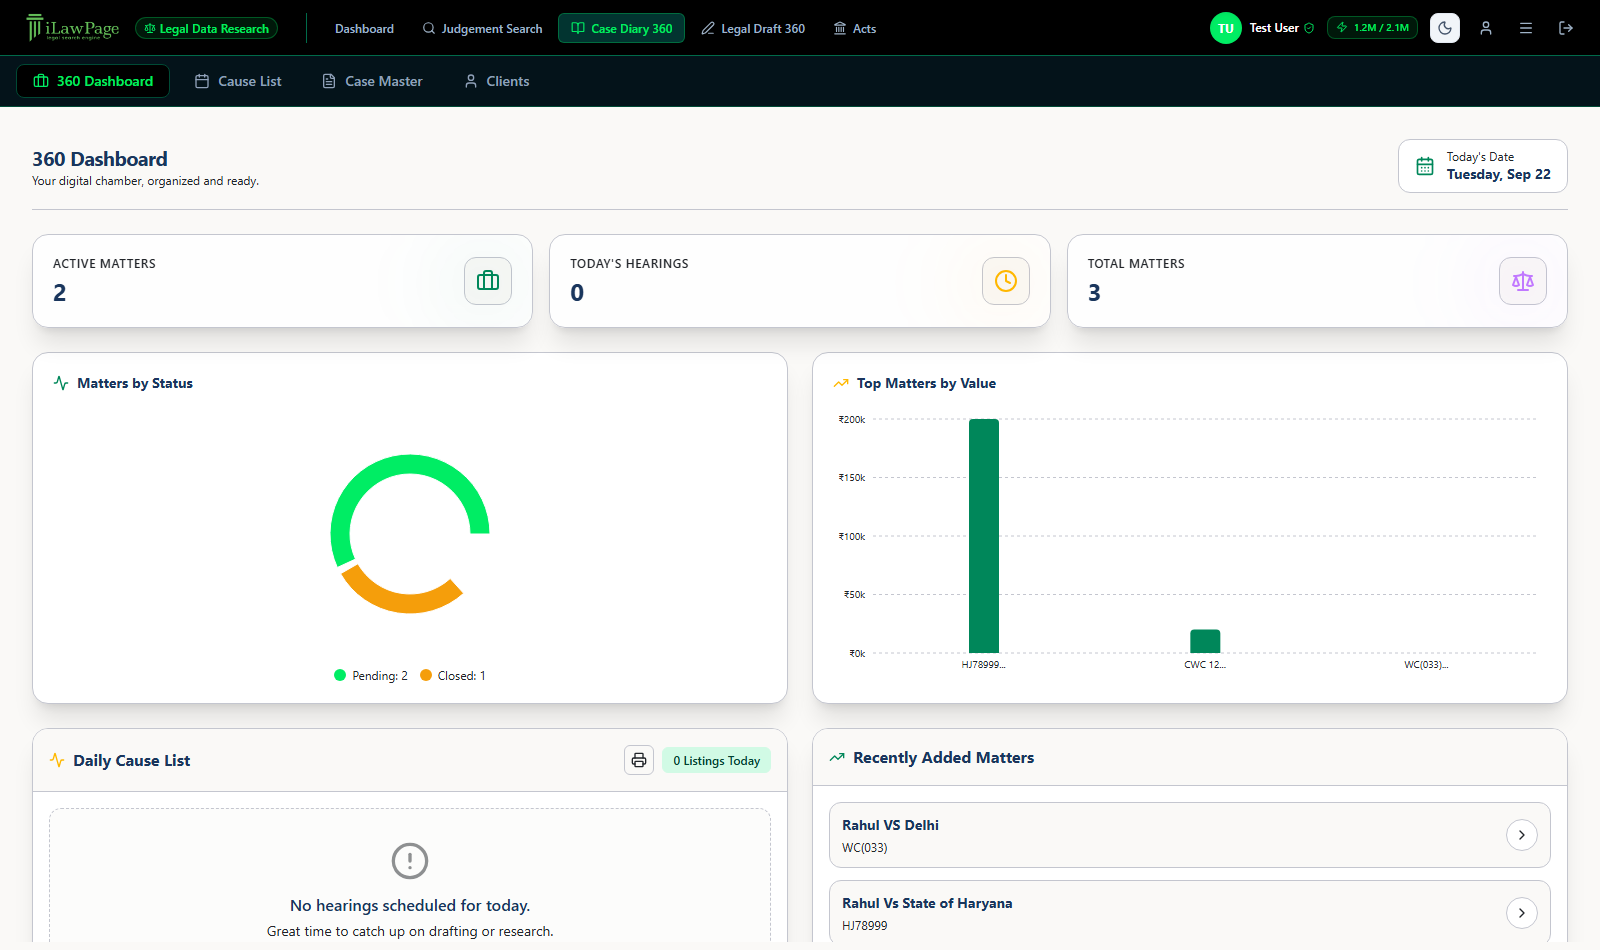Click the 1.2M / 2.1M credits badge
1600x950 pixels.
tap(1372, 28)
